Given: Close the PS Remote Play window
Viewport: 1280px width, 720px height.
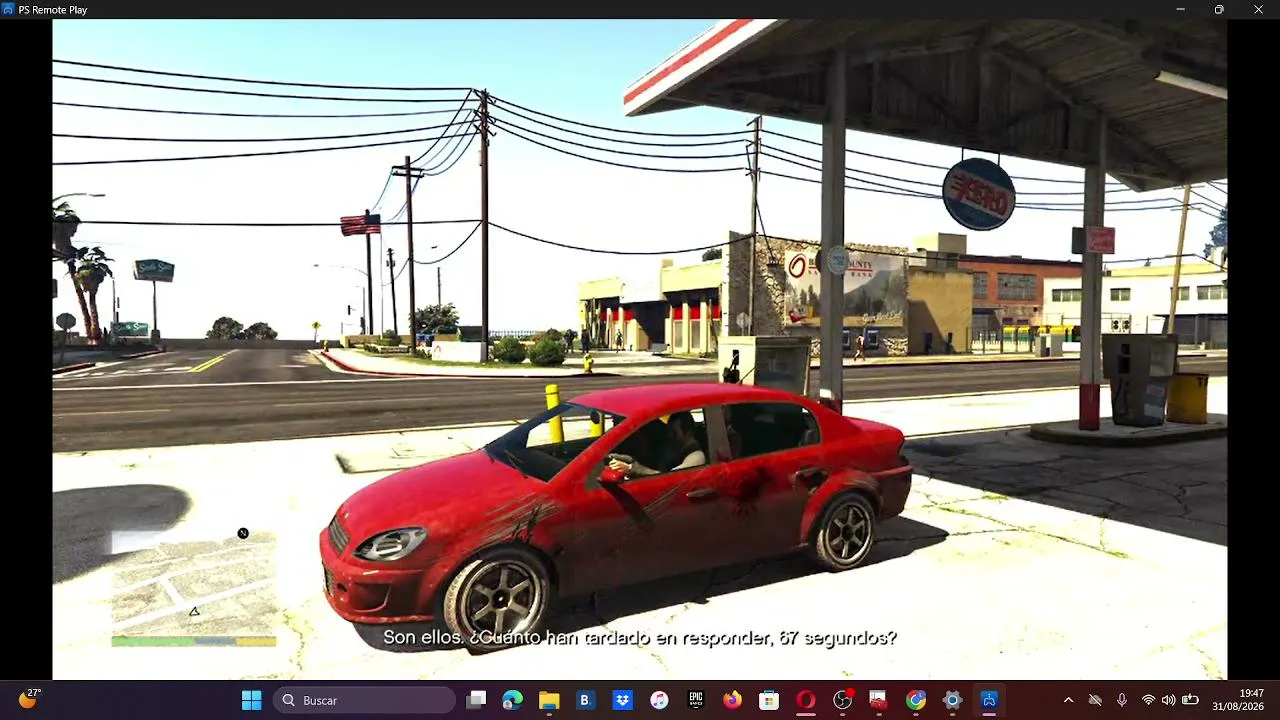Looking at the screenshot, I should [1258, 9].
